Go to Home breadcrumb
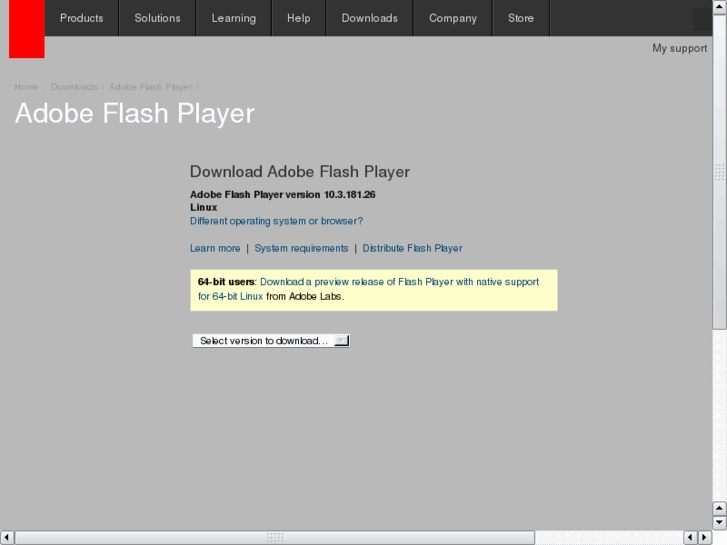The width and height of the screenshot is (727, 545). (26, 87)
